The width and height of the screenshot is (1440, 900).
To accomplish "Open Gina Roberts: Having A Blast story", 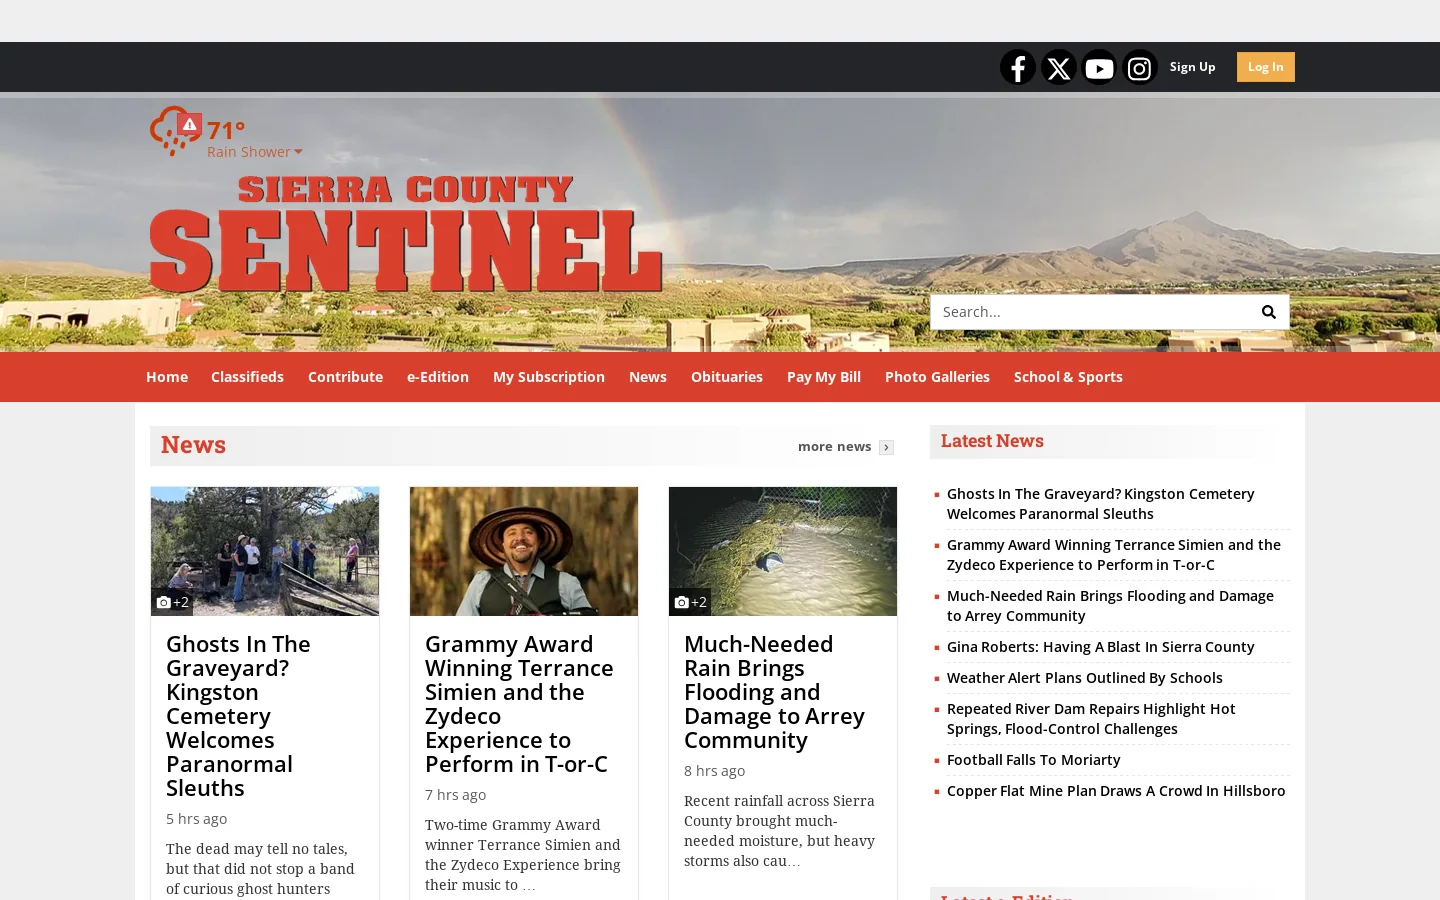I will click(x=1100, y=647).
